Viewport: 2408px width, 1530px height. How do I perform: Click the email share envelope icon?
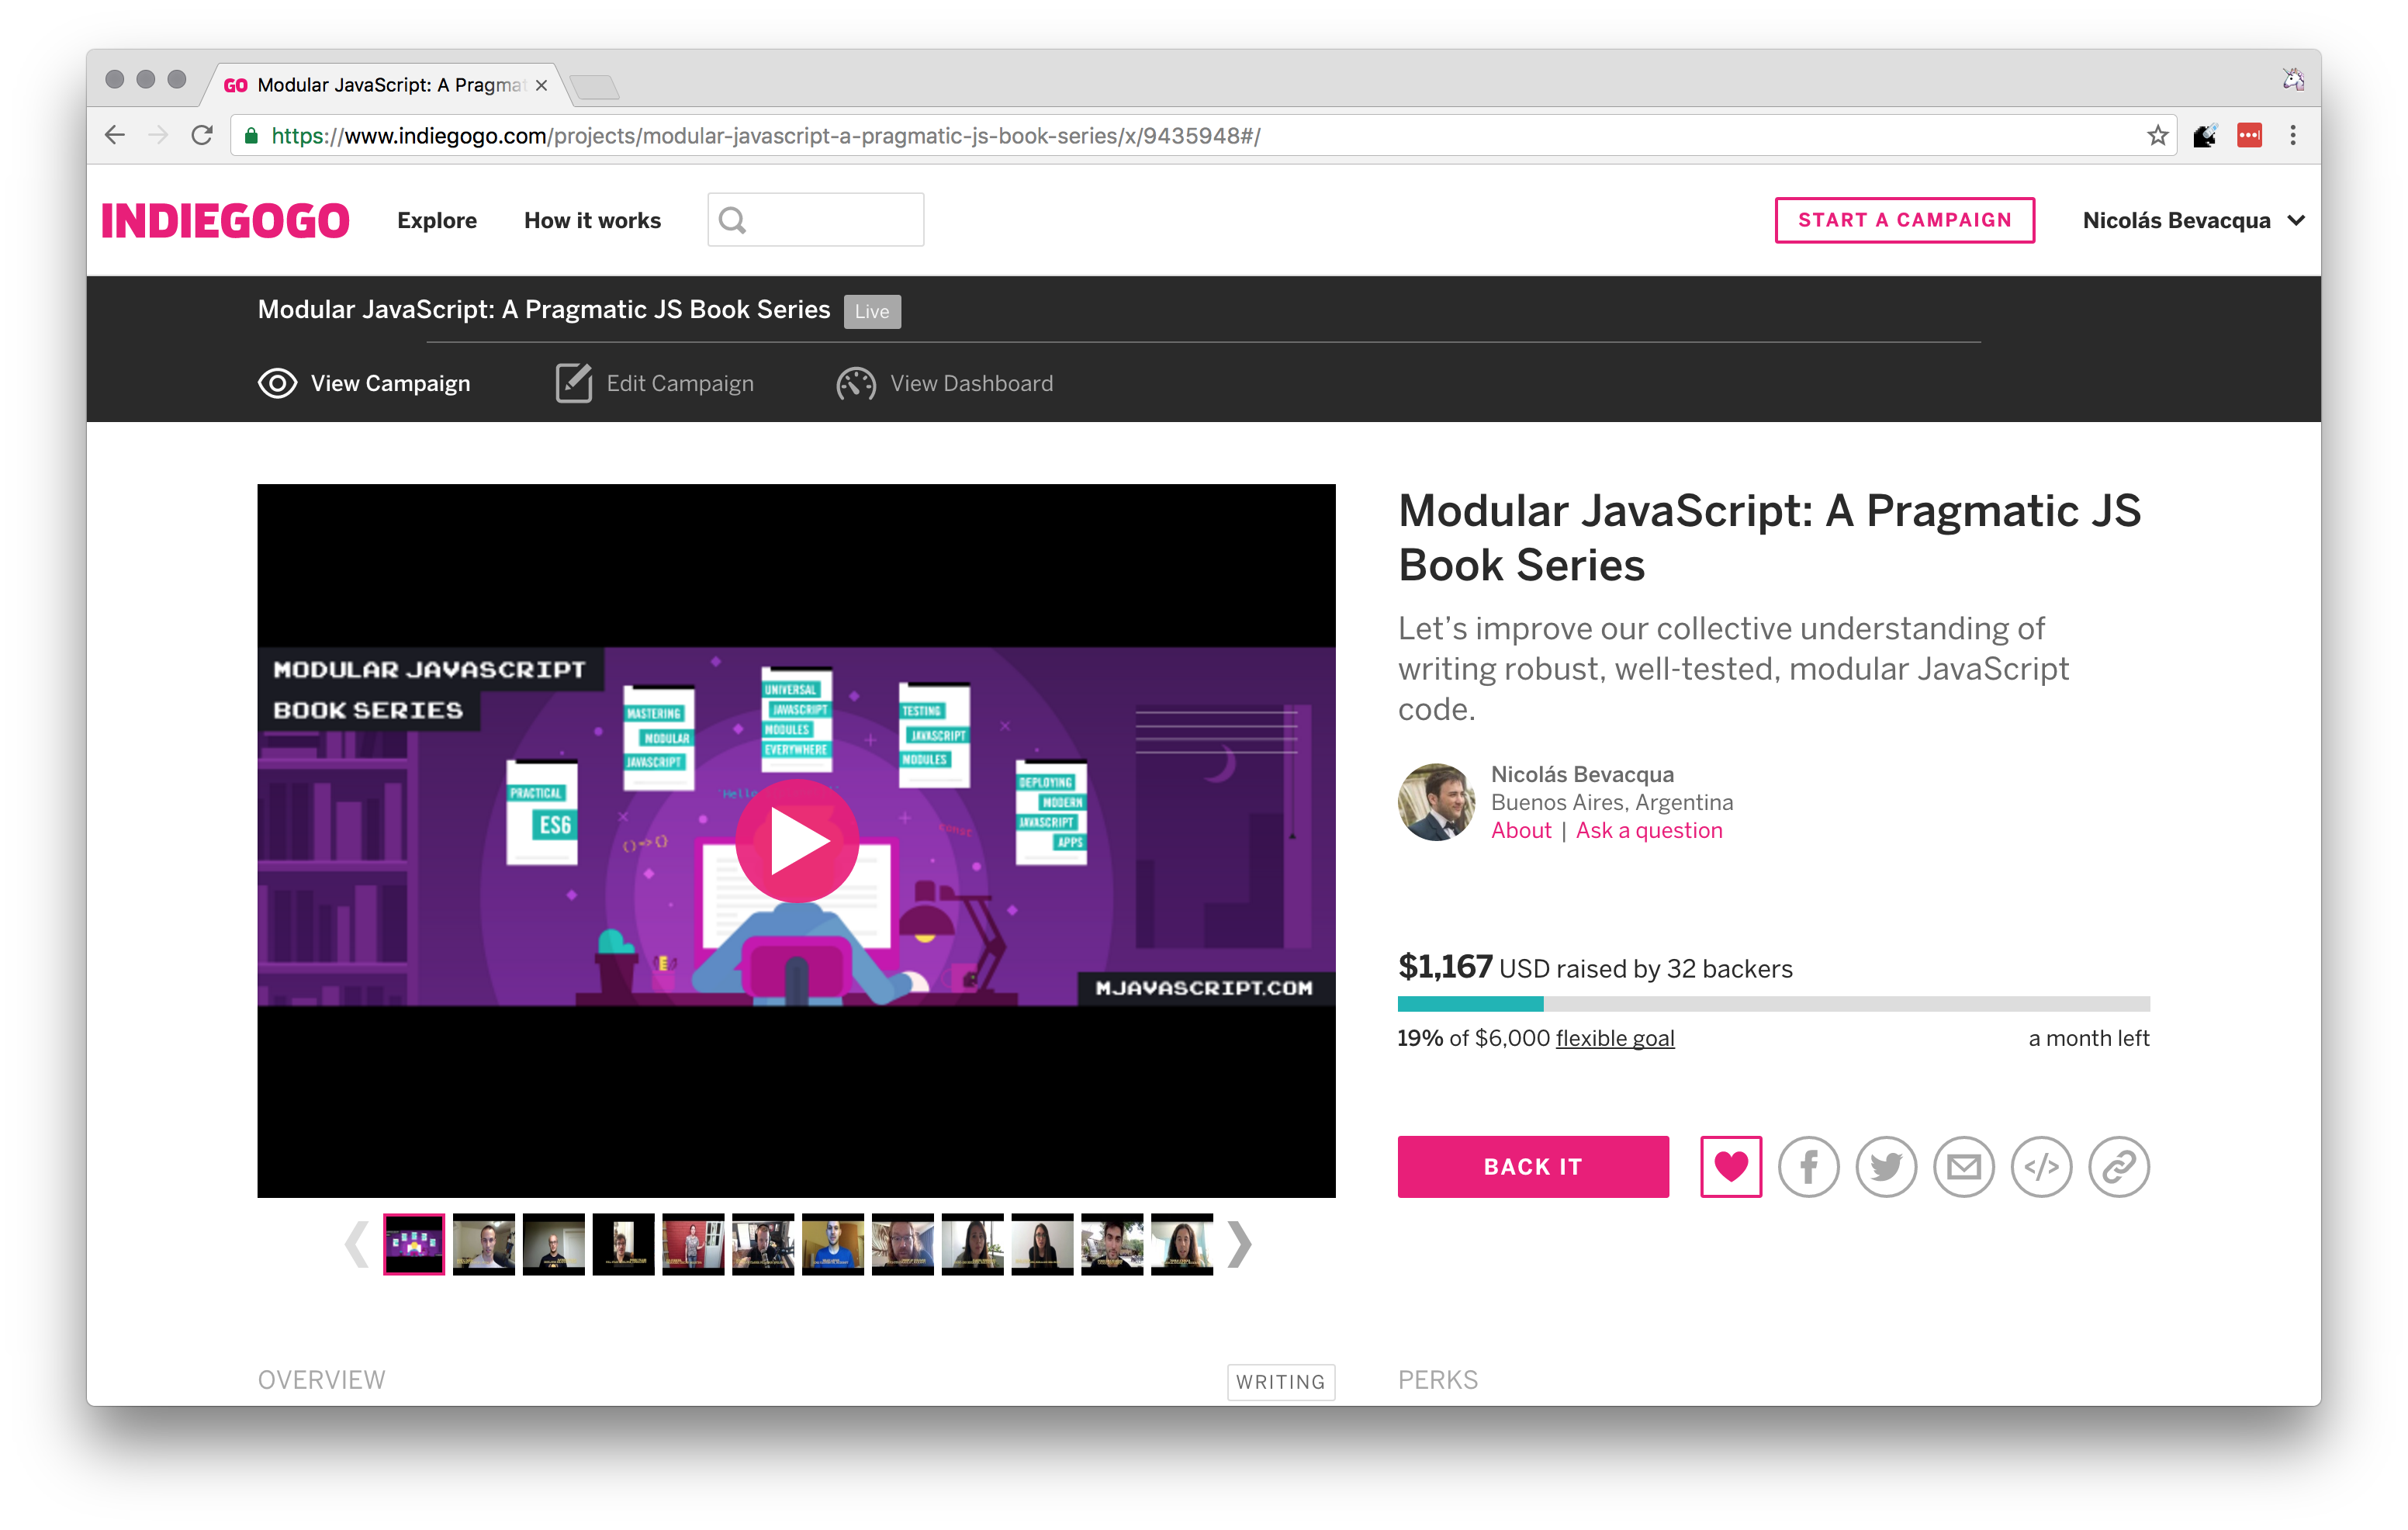click(x=1963, y=1166)
